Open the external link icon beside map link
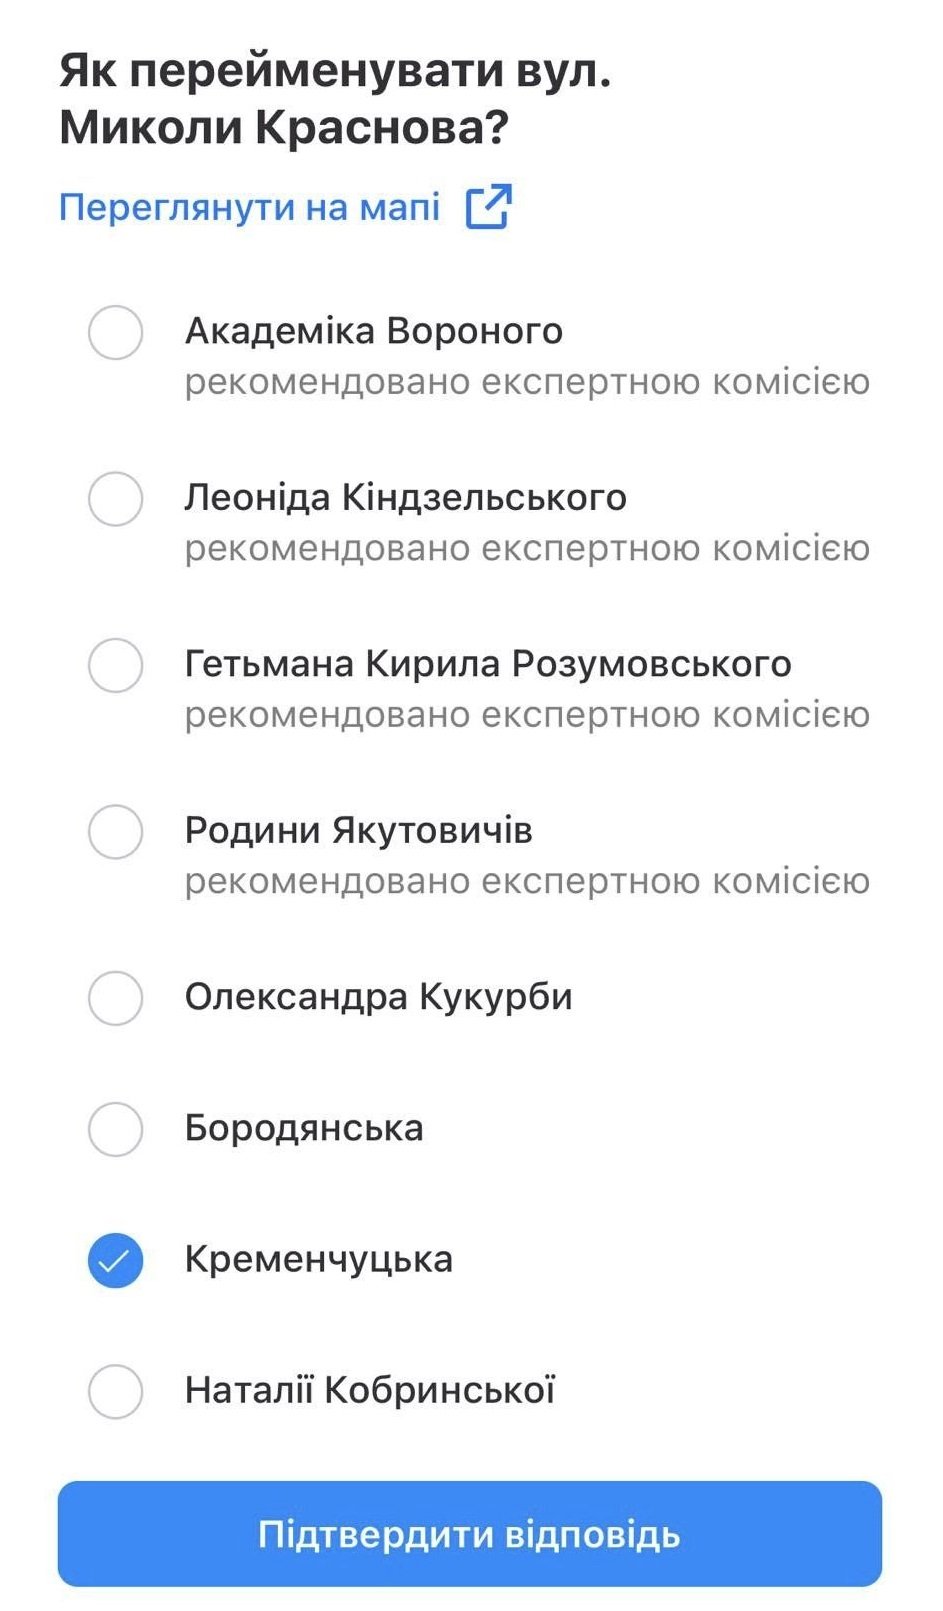Screen dimensions: 943x1611 pyautogui.click(x=488, y=207)
